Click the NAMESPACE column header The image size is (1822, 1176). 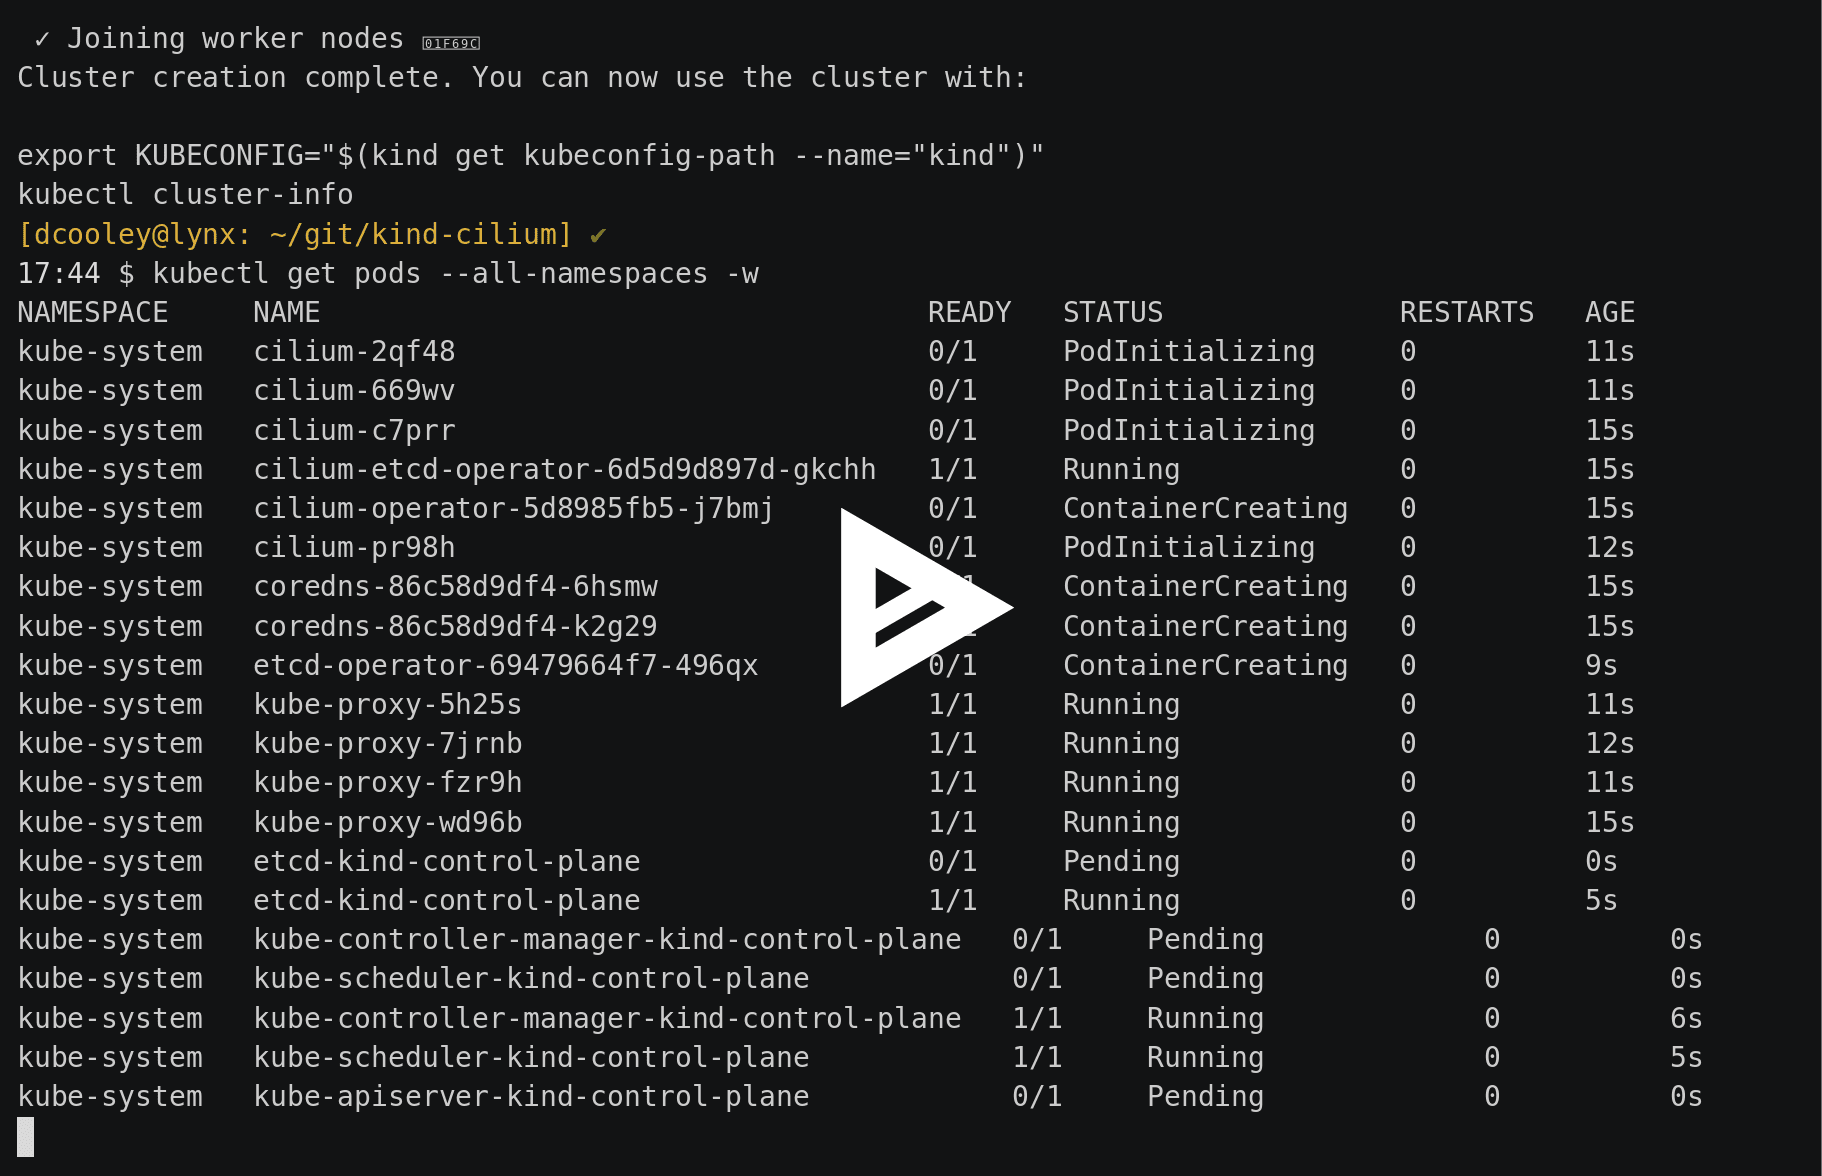click(x=93, y=313)
